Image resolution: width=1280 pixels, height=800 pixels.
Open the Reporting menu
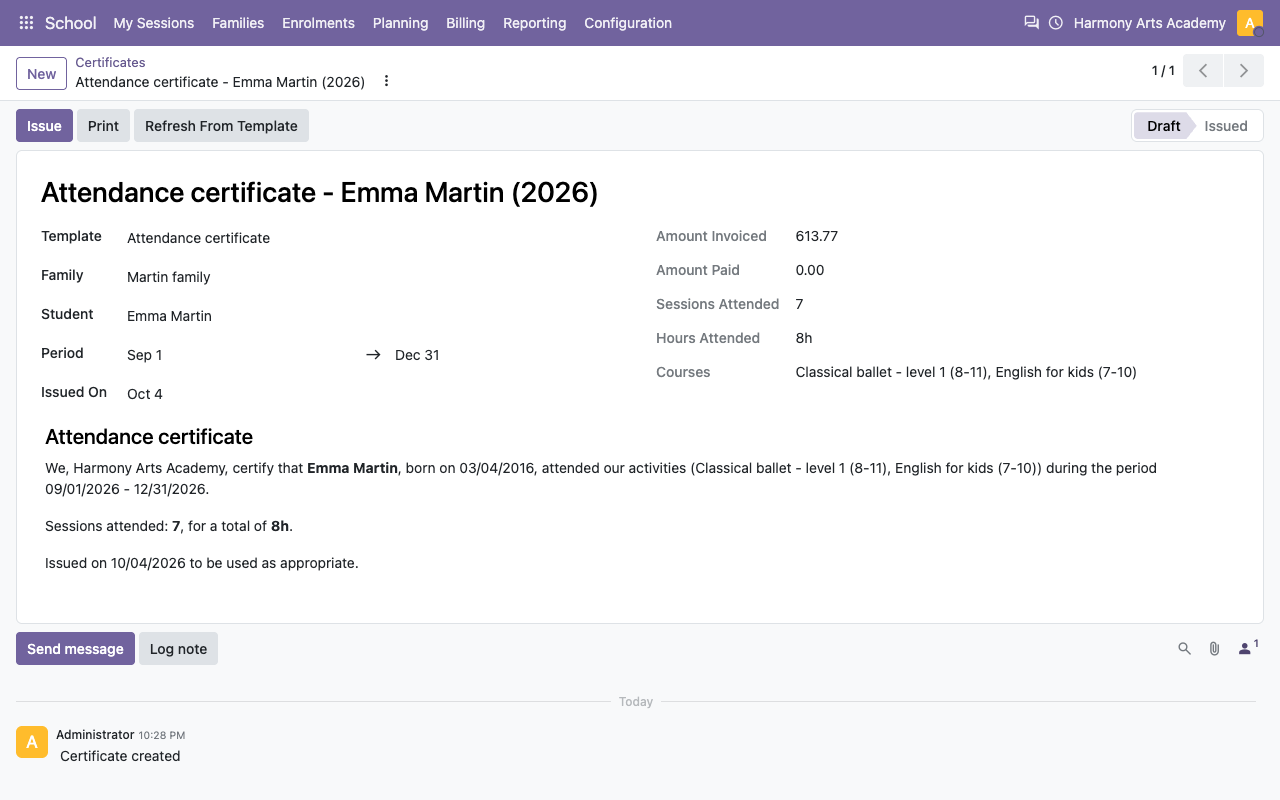tap(534, 23)
